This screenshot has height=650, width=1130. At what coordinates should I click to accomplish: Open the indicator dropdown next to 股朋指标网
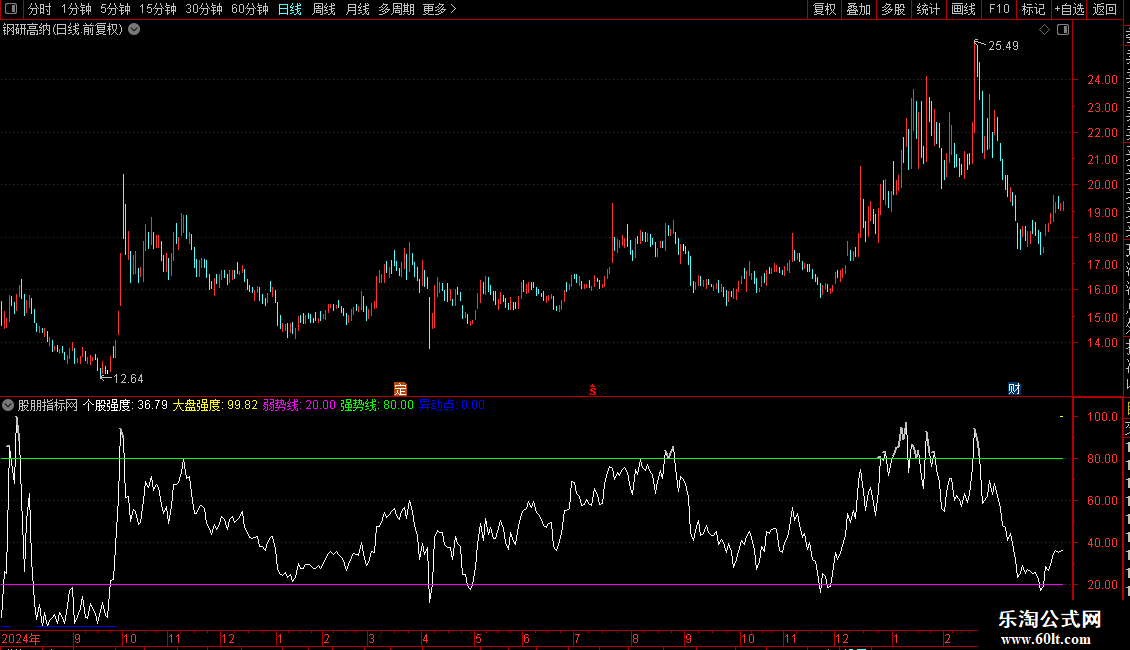point(8,406)
